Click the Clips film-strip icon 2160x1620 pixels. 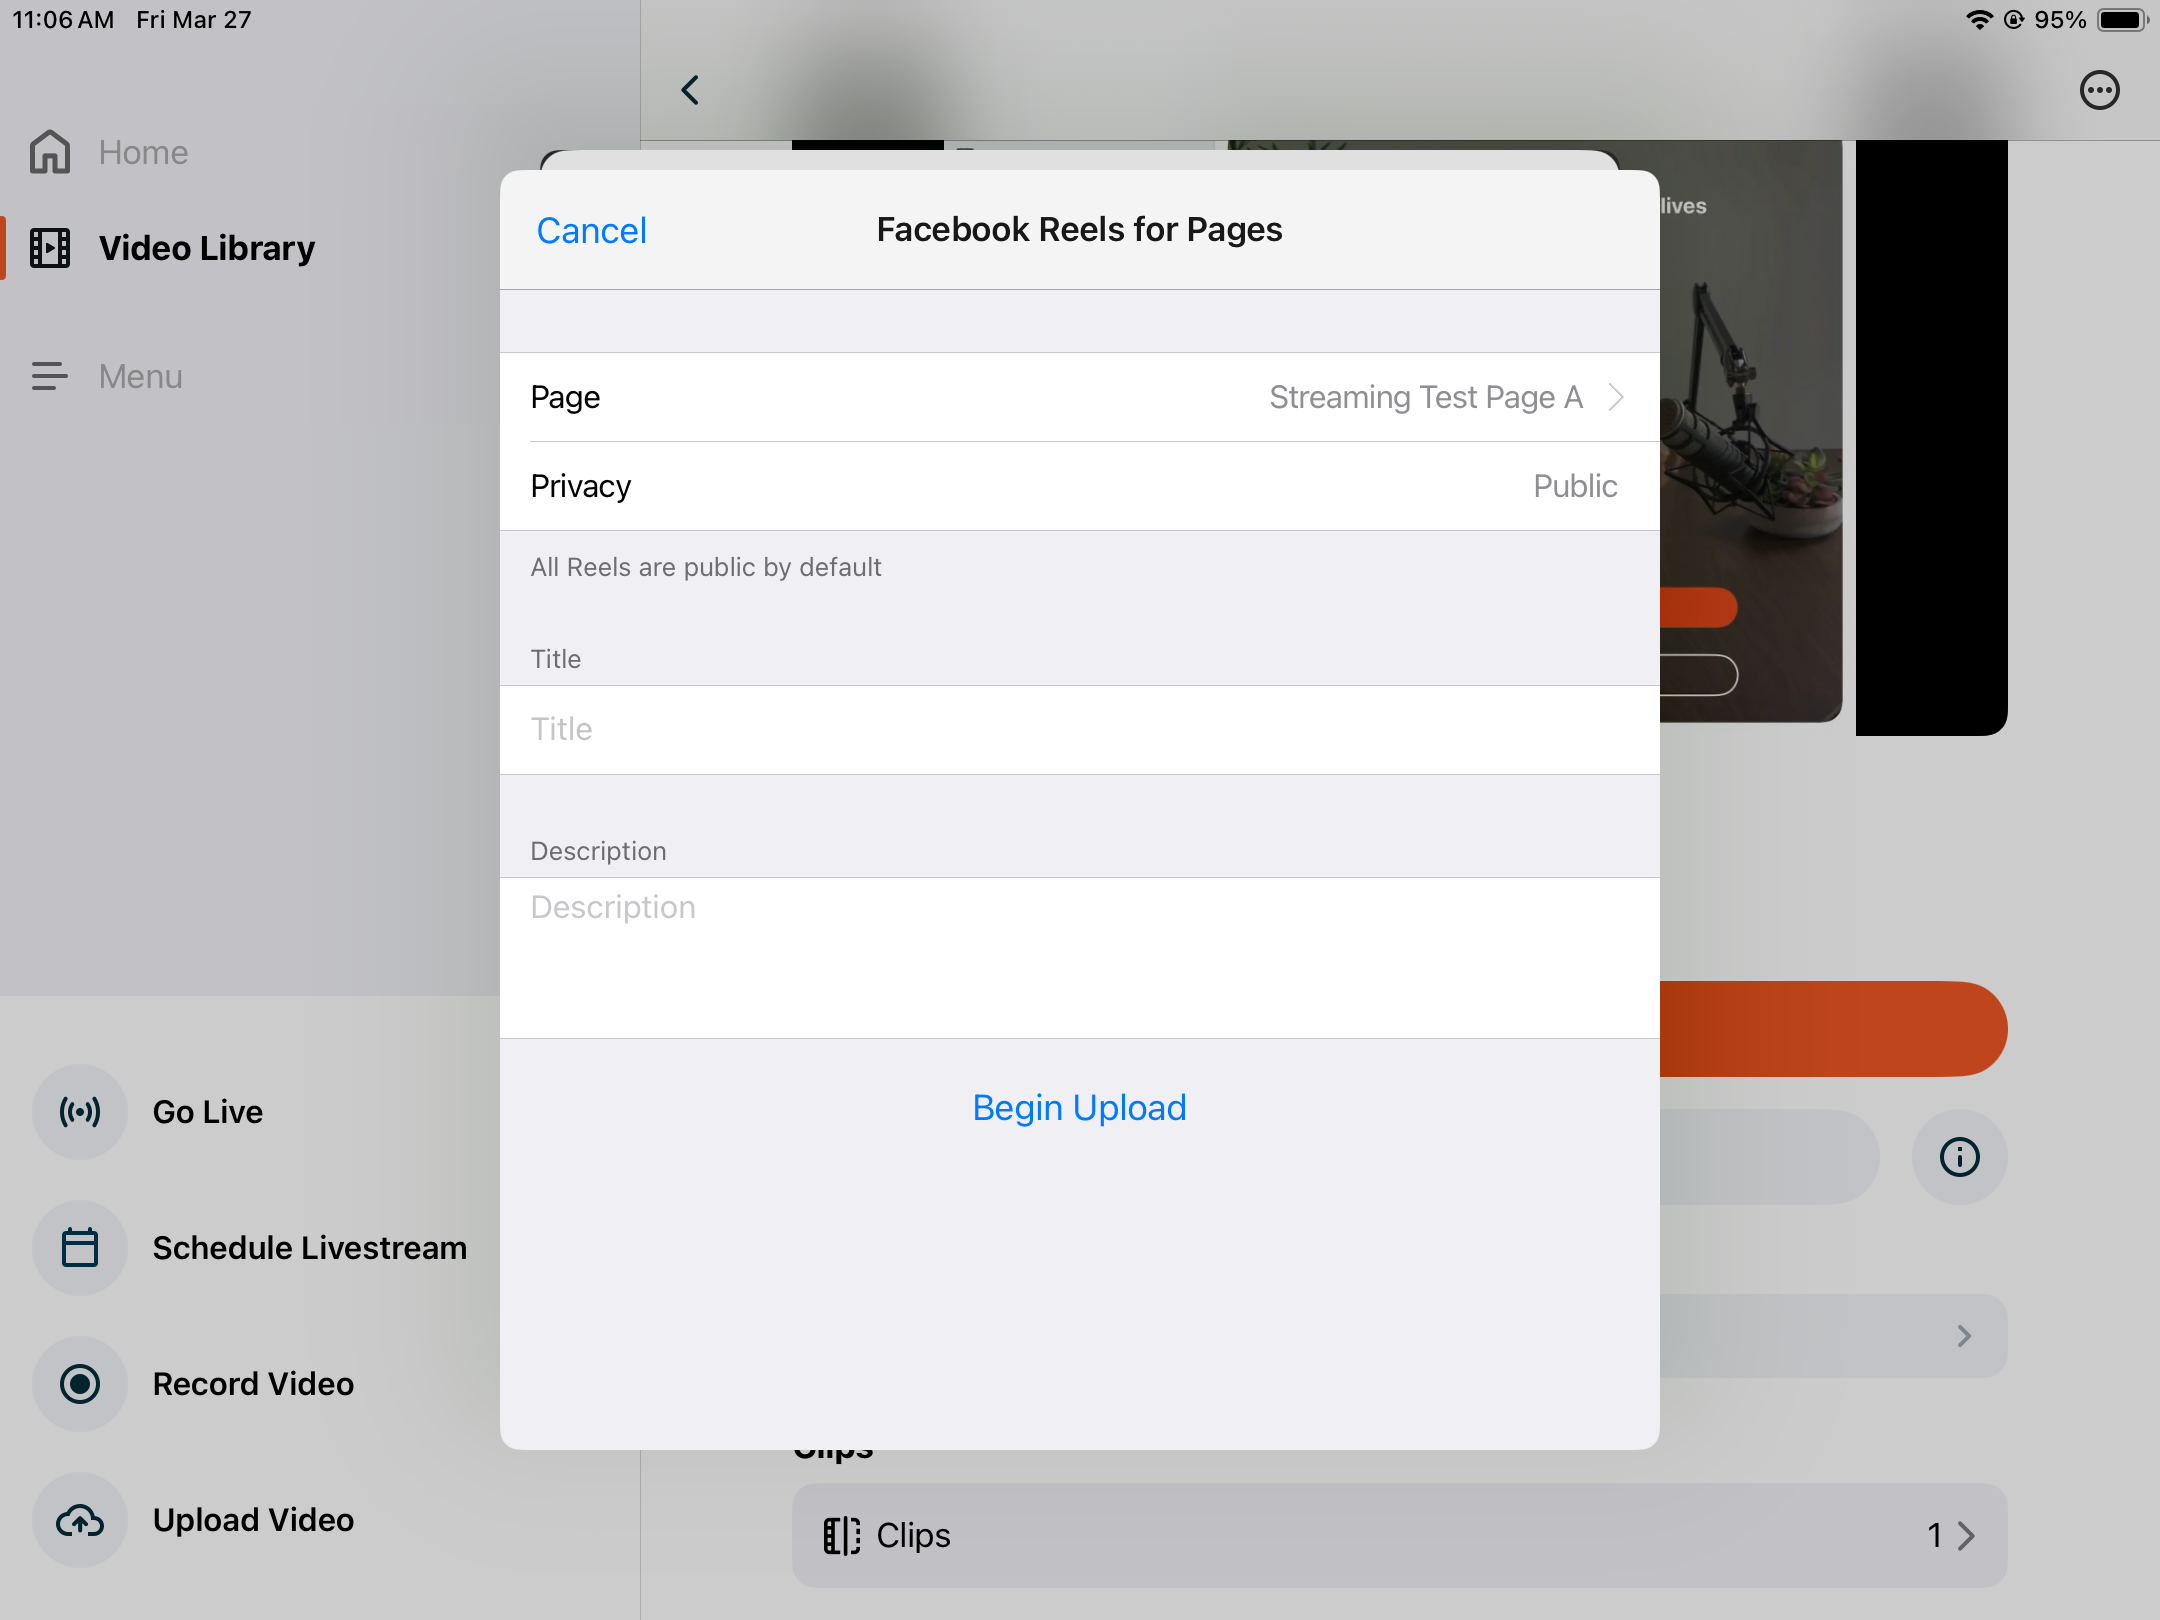[841, 1535]
